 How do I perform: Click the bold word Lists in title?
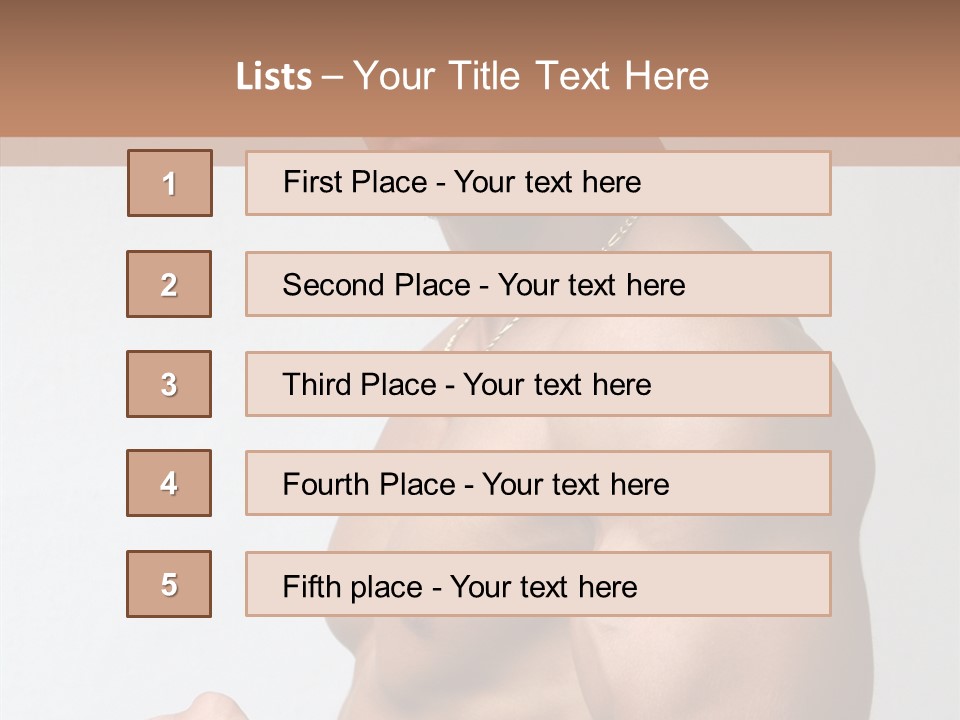(274, 77)
